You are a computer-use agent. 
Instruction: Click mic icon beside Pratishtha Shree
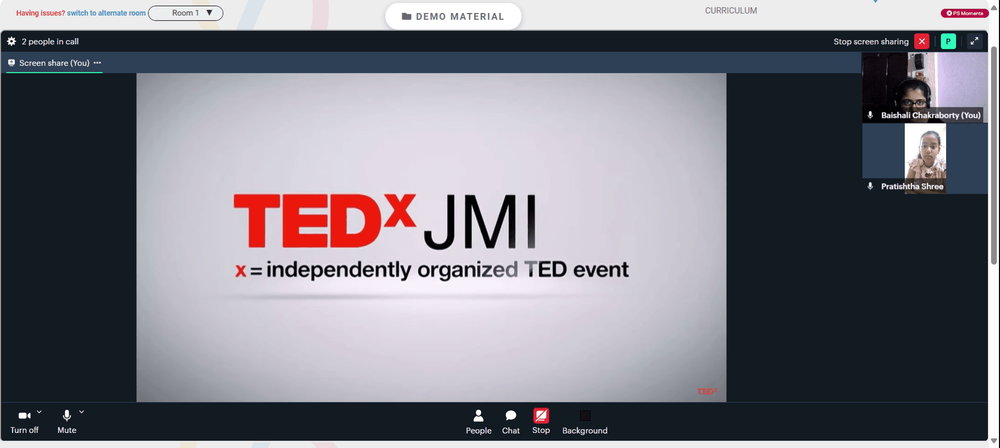[871, 186]
